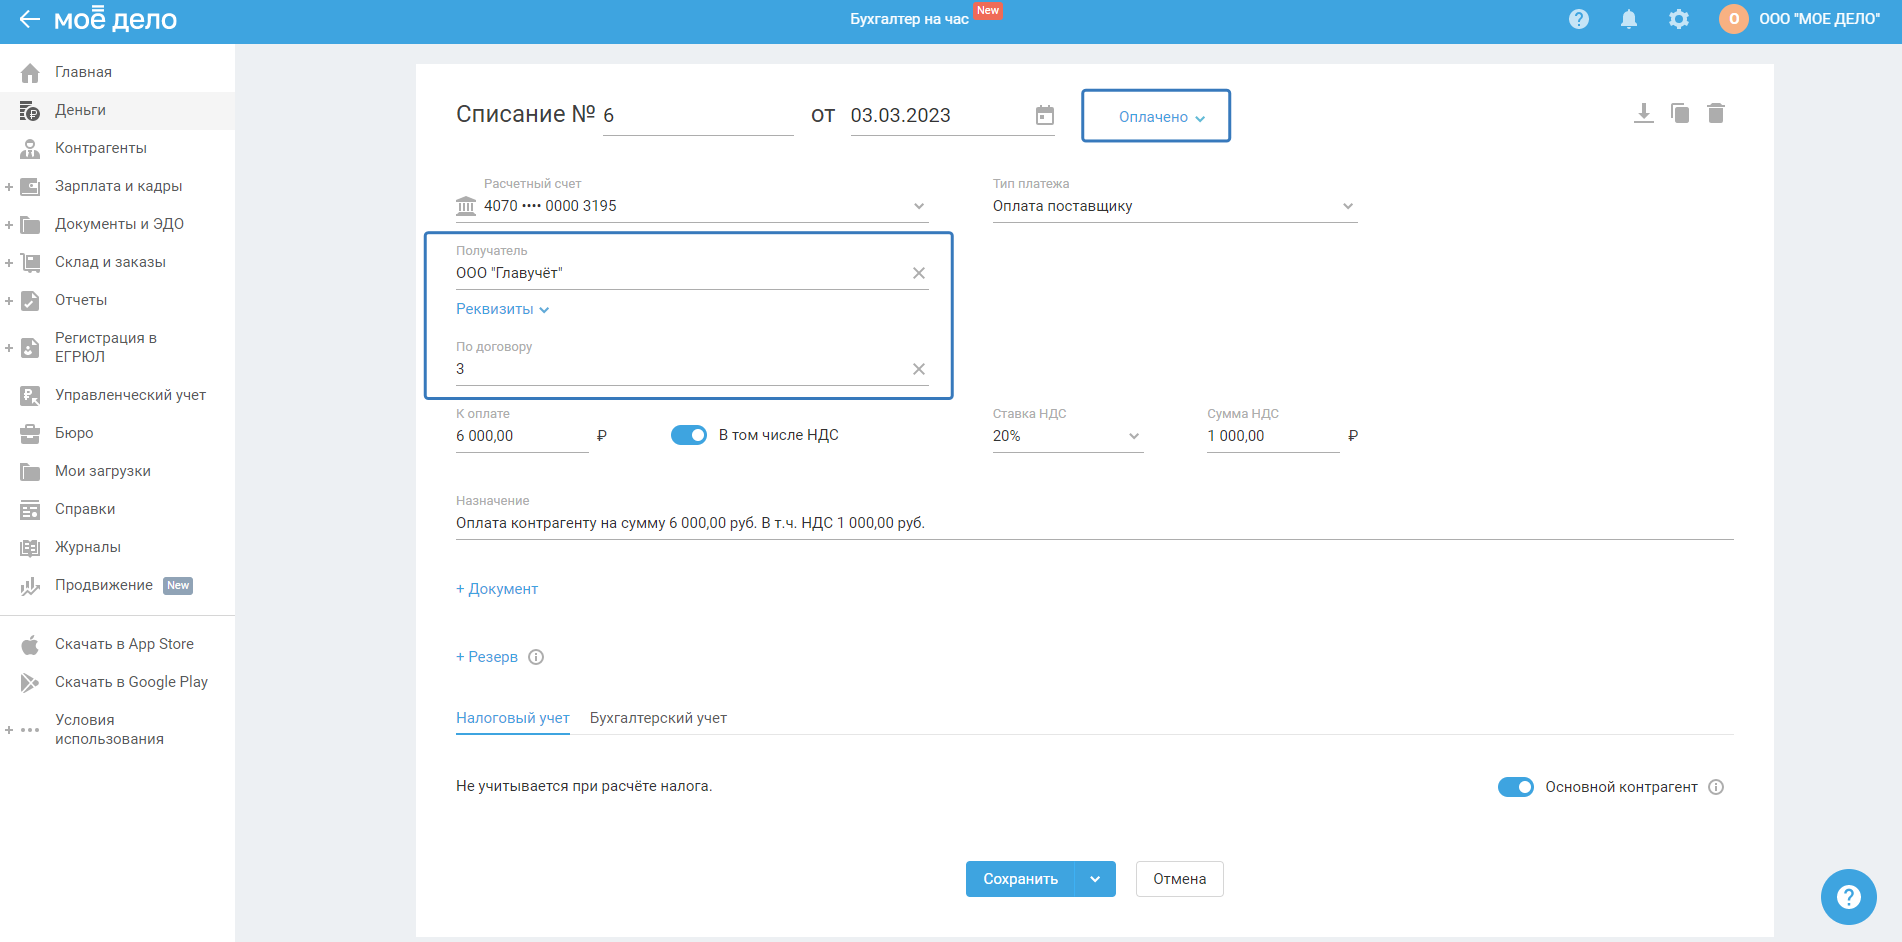Switch to the Налоговый учет tab
This screenshot has height=942, width=1902.
click(513, 718)
